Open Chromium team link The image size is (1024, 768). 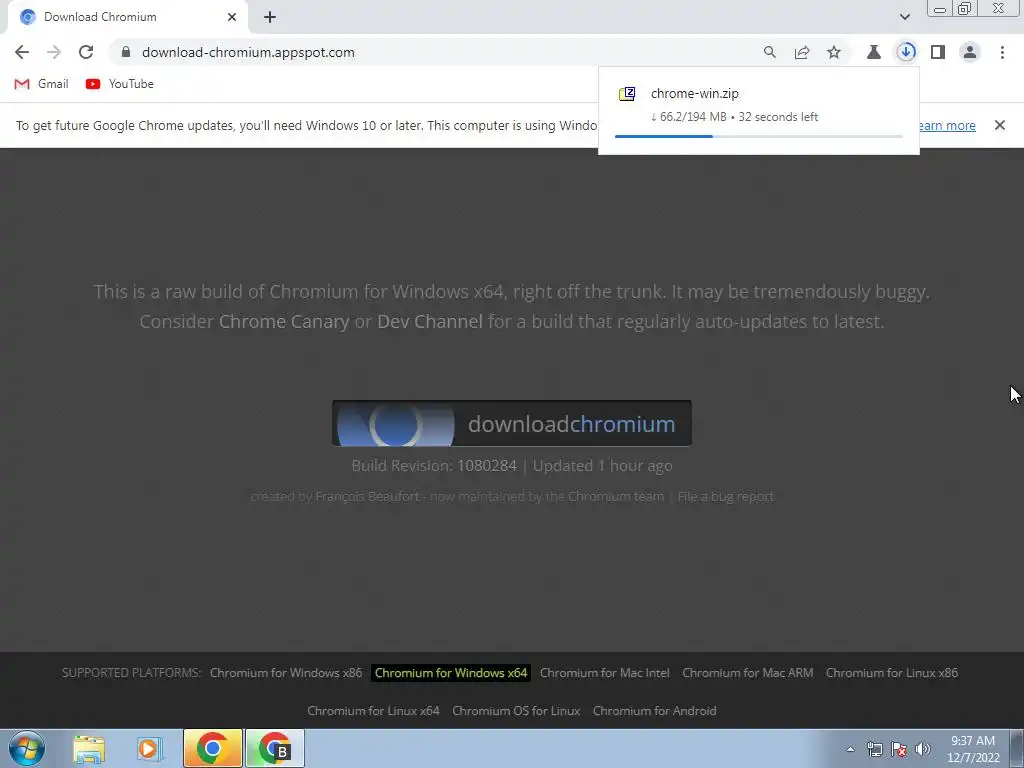click(616, 496)
